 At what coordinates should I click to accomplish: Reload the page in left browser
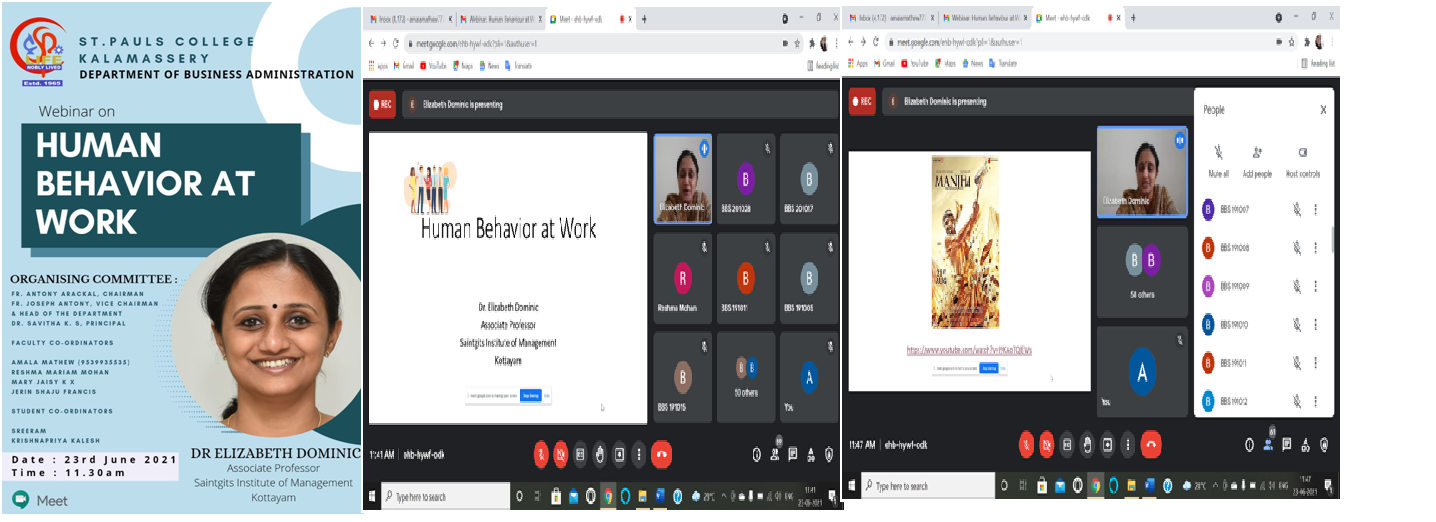(396, 43)
